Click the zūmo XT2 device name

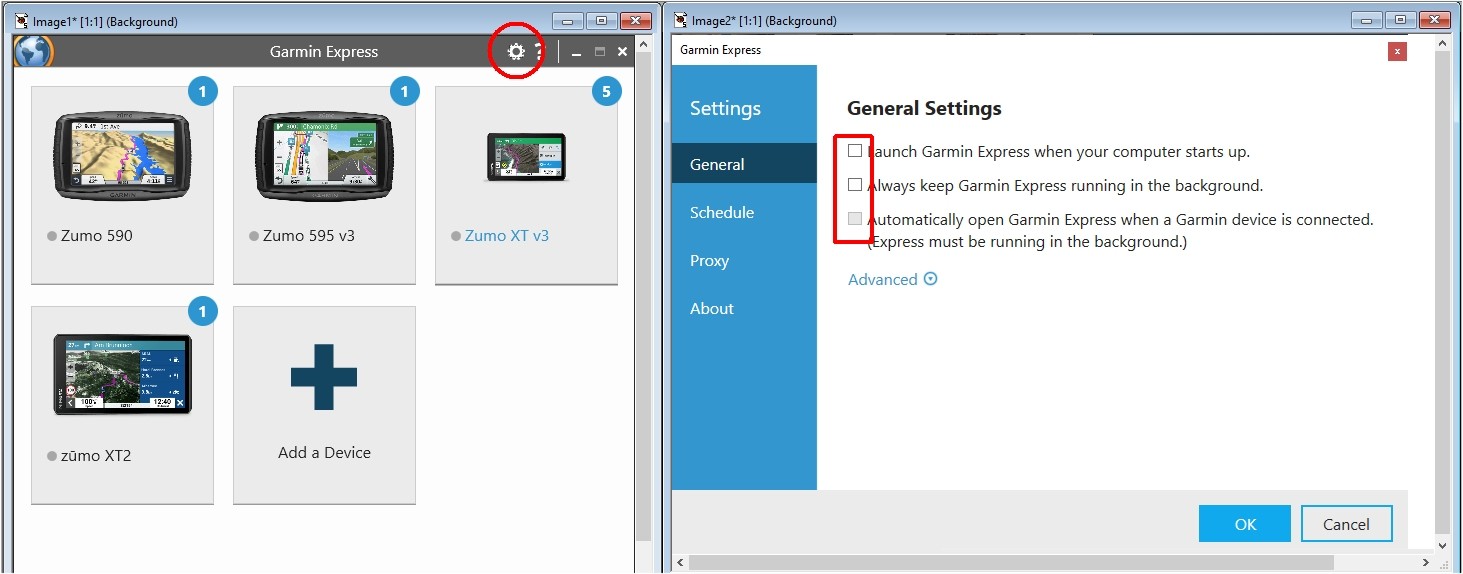96,456
